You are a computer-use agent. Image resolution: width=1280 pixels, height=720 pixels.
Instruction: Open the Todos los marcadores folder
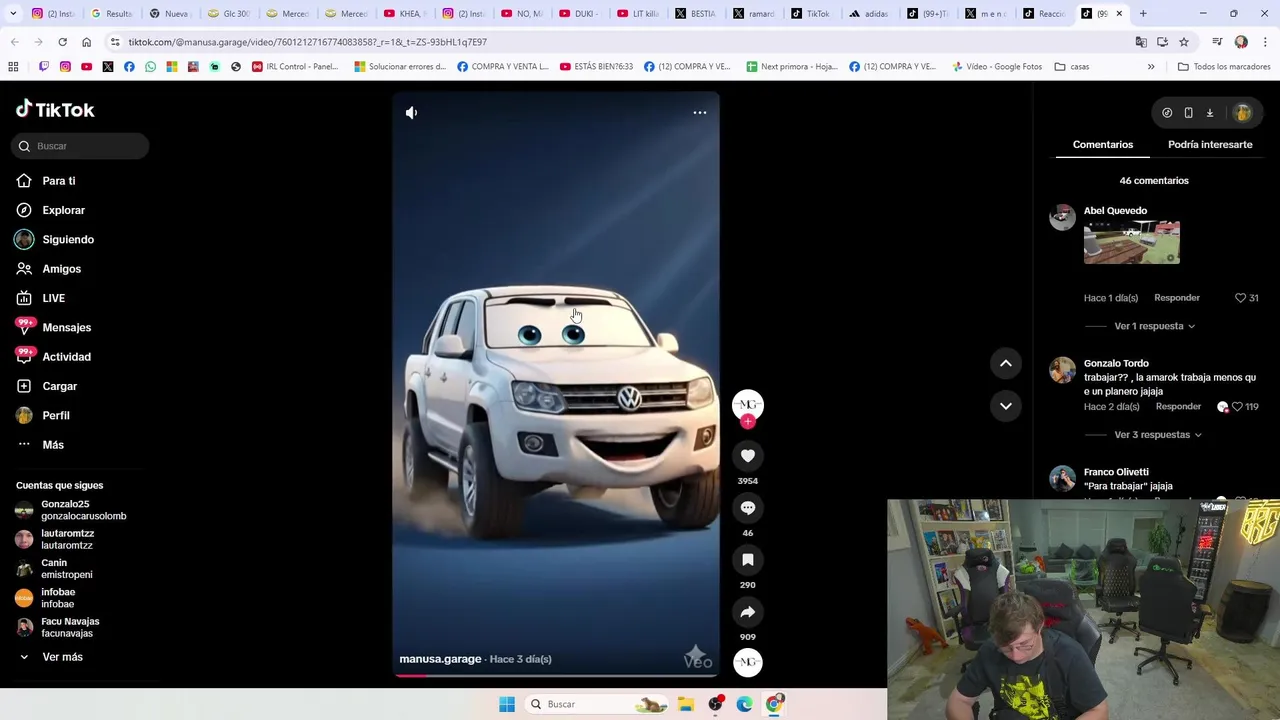(x=1224, y=67)
